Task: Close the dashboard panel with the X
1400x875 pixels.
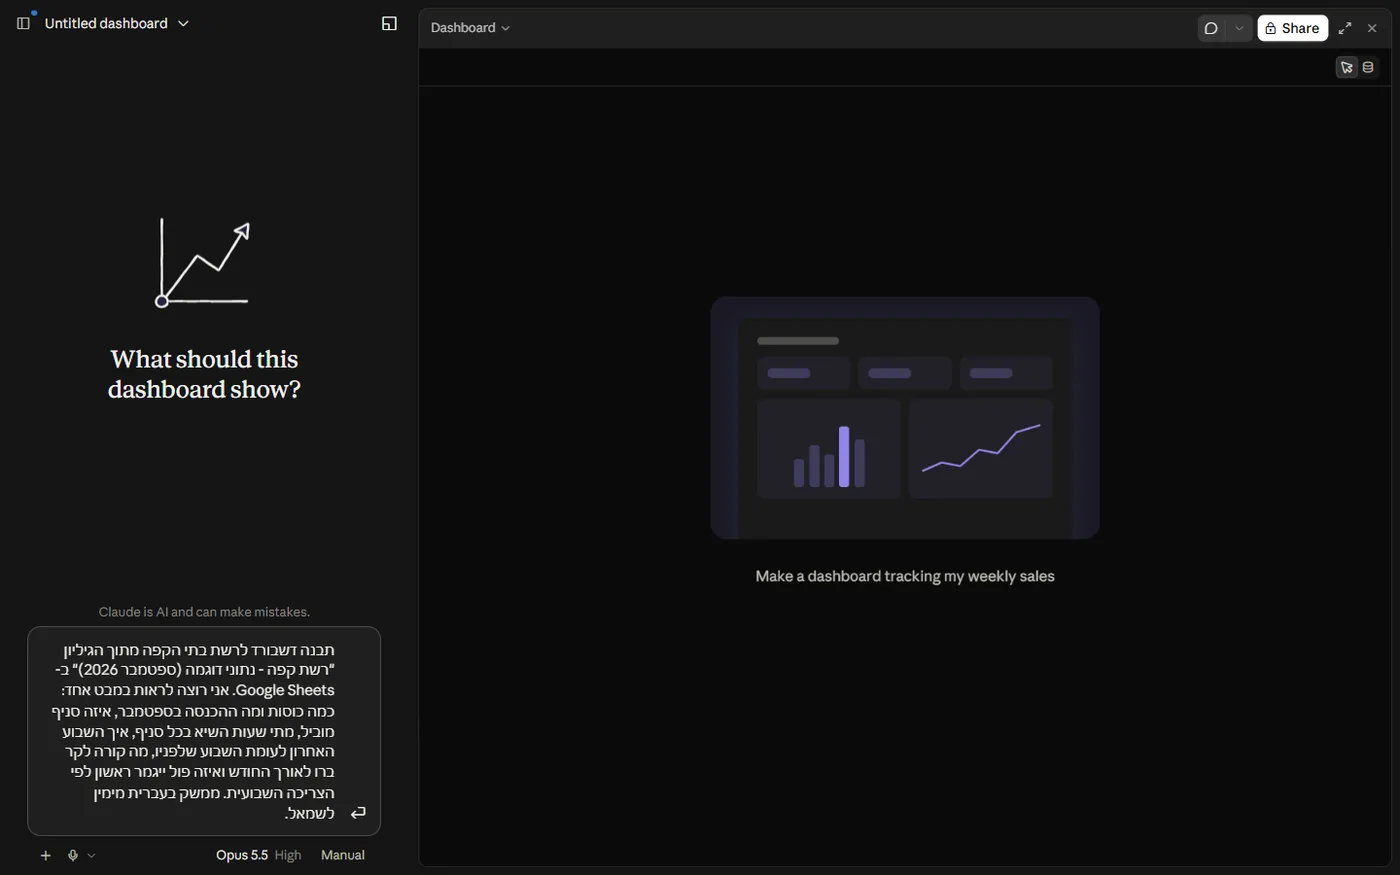Action: click(x=1372, y=28)
